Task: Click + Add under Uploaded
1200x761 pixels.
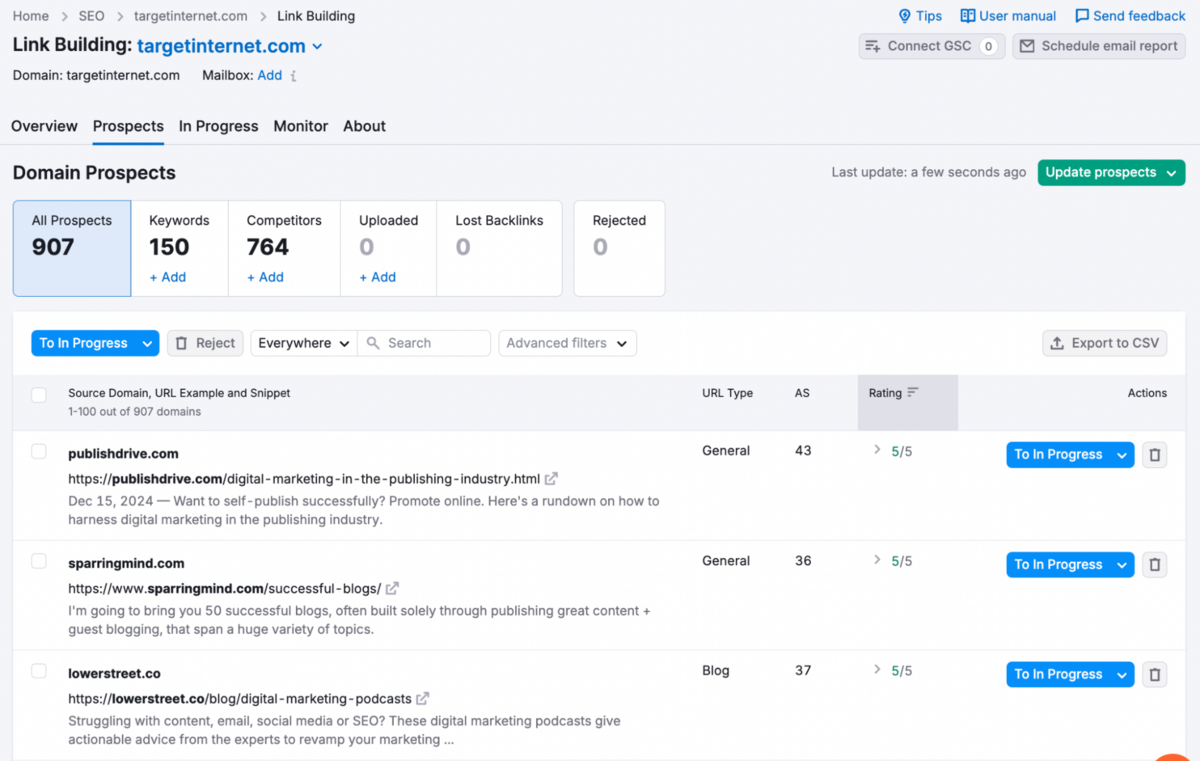Action: pos(378,277)
